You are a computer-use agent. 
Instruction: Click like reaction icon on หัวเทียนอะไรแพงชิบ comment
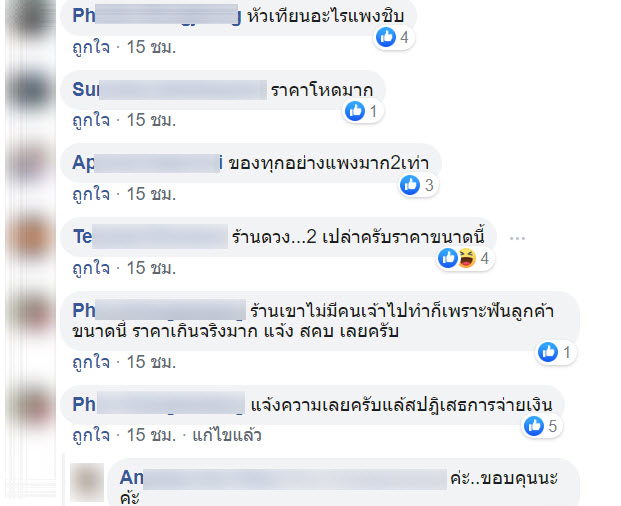[386, 38]
